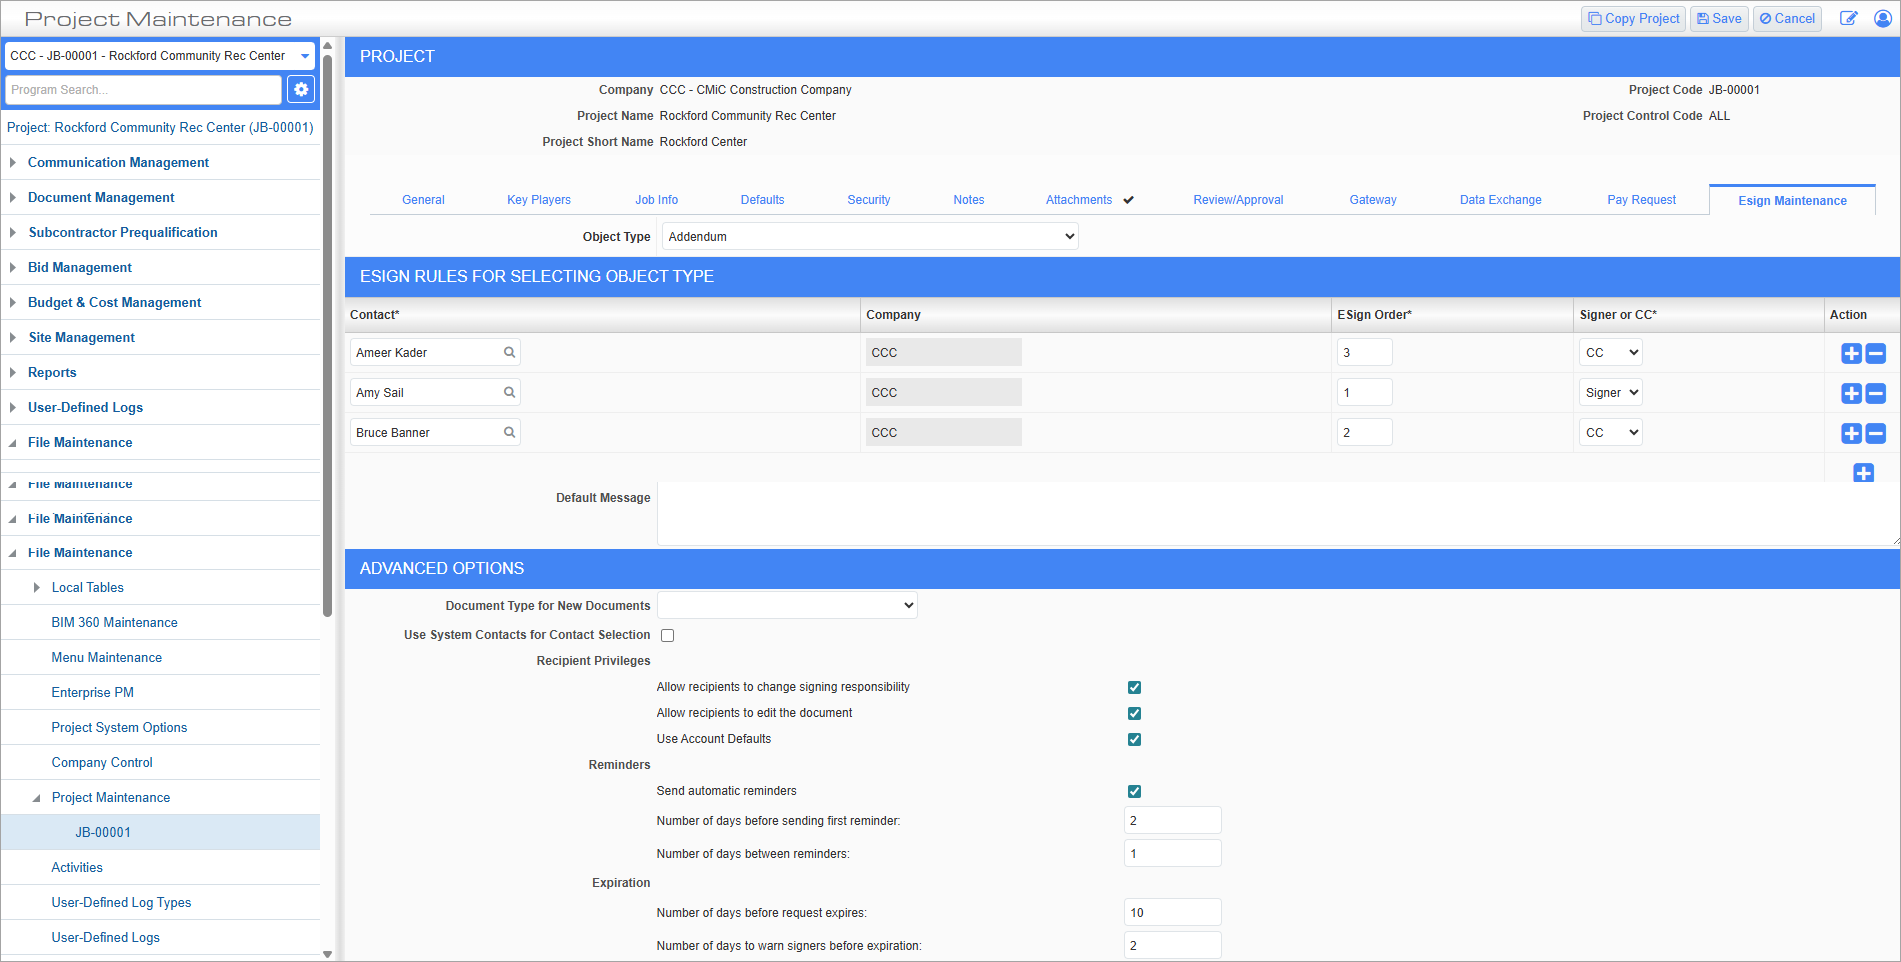Change Bruce Banner's Signer or CC dropdown
This screenshot has height=962, width=1901.
tap(1610, 432)
